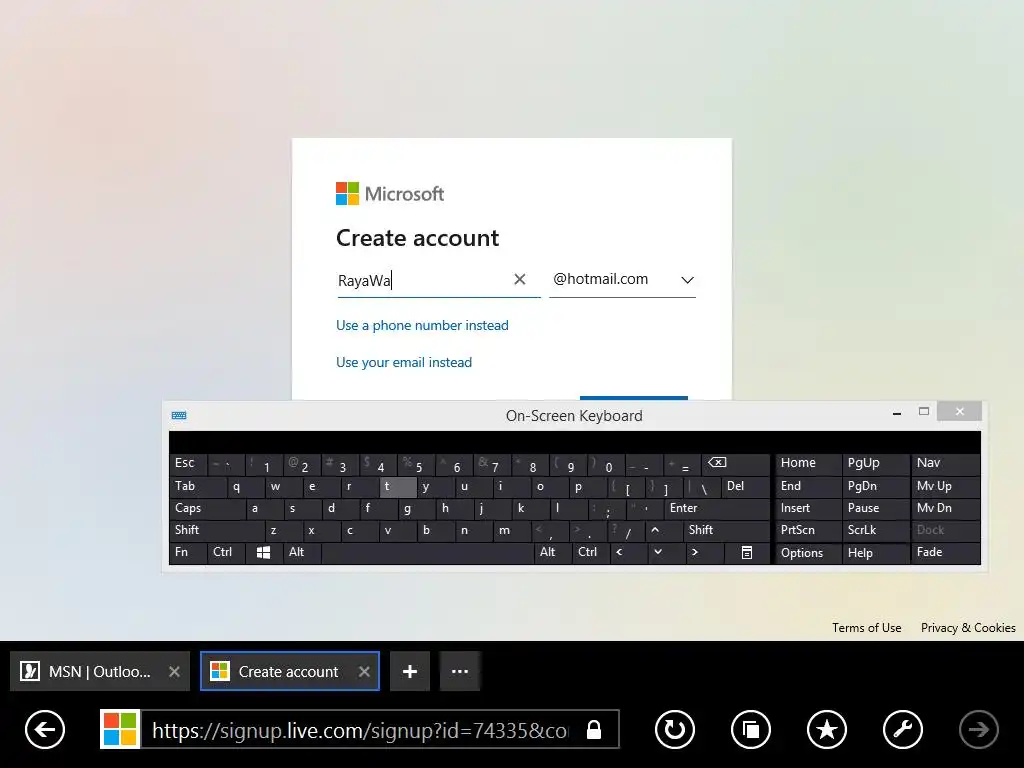Open the page tools wrench icon

[903, 729]
